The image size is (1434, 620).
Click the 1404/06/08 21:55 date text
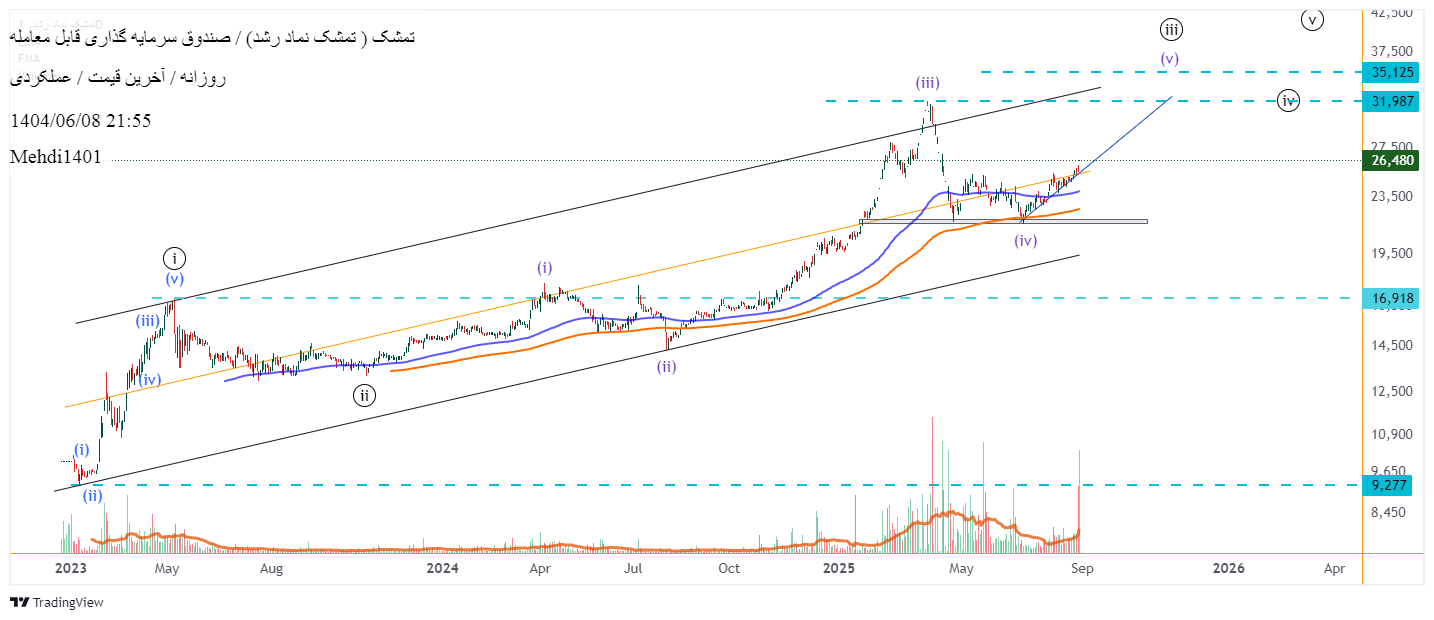(x=80, y=120)
